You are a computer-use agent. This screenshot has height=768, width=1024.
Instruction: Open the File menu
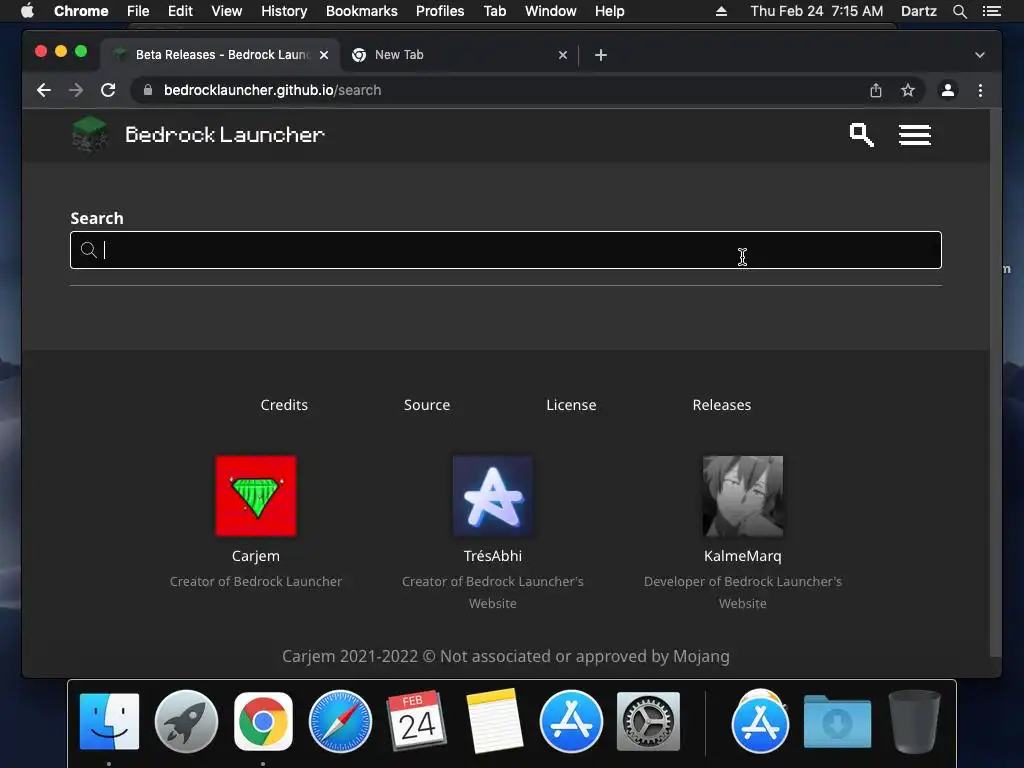(x=138, y=11)
